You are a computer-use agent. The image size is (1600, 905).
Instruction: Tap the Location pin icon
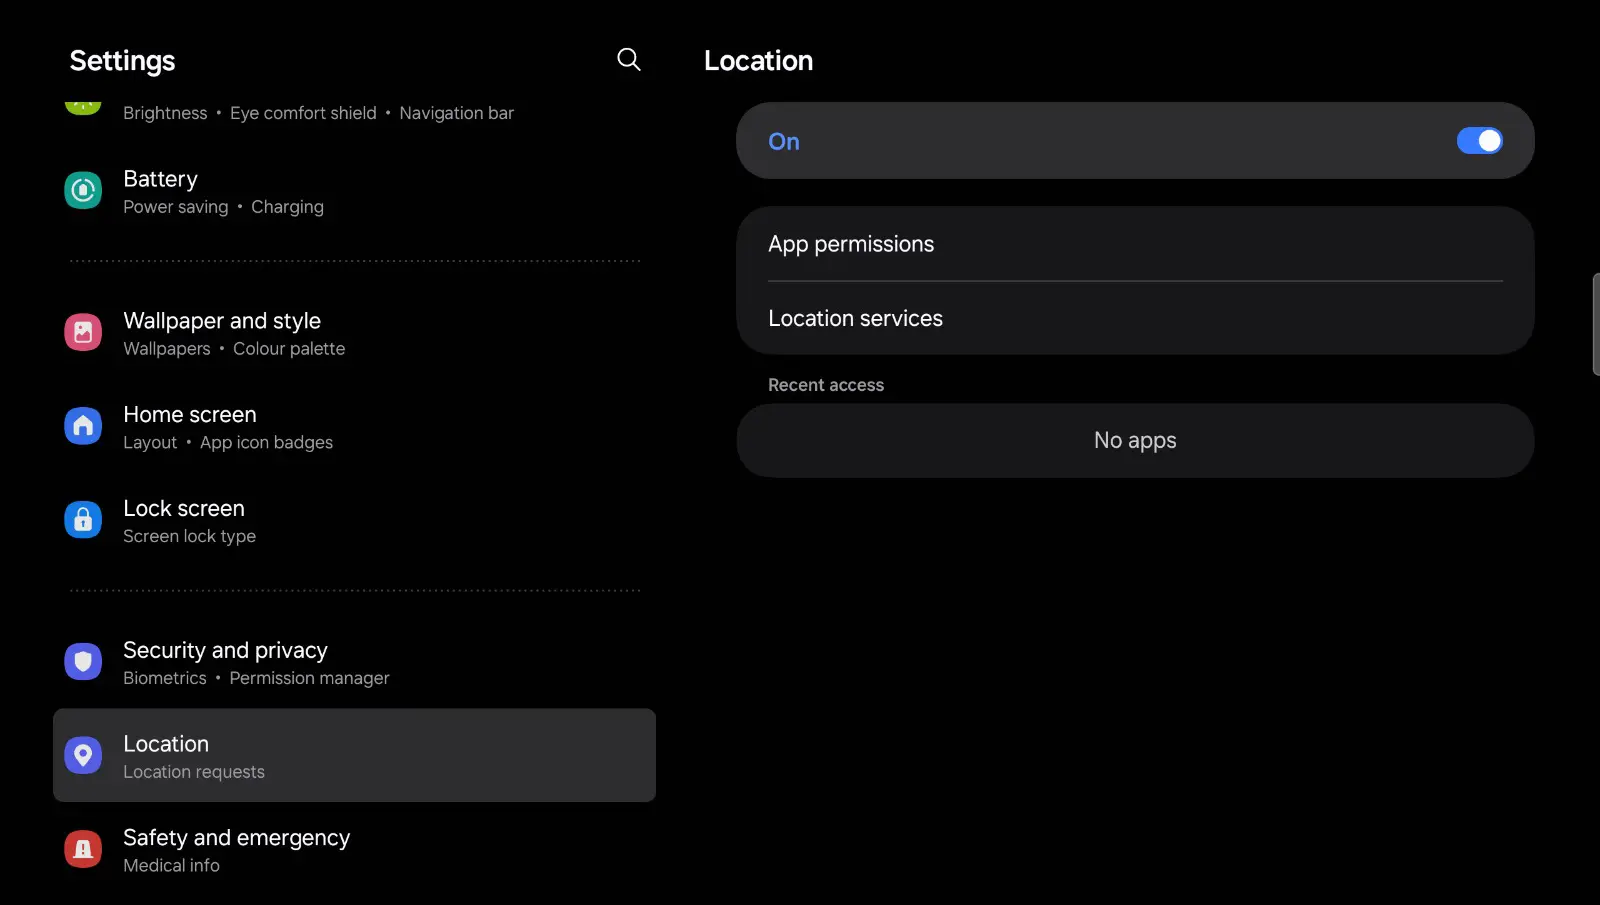[x=83, y=756]
